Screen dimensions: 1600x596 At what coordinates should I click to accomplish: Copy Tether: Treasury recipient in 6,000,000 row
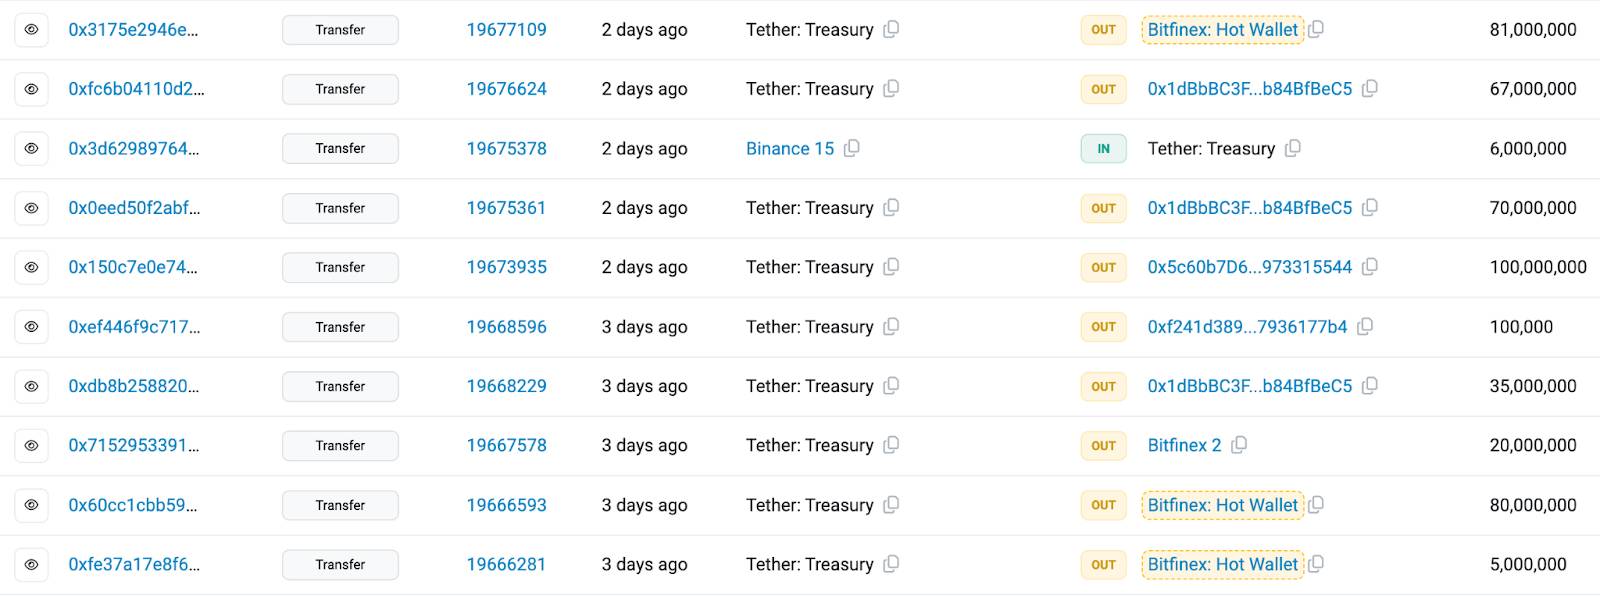[x=1293, y=148]
